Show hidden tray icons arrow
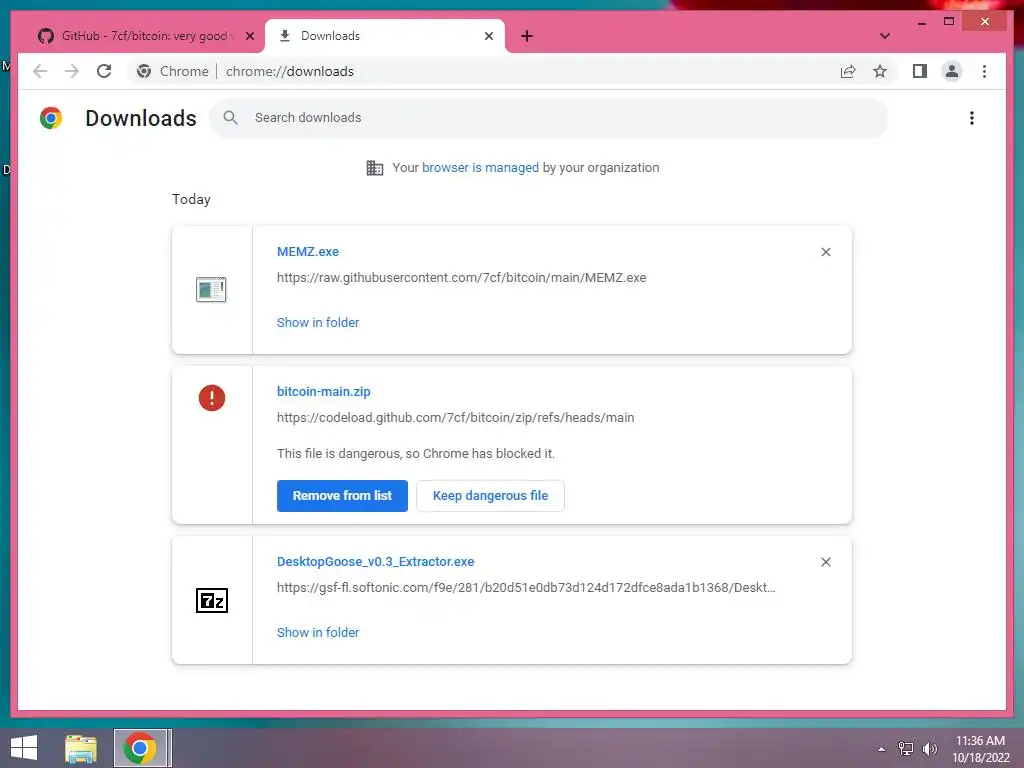 click(882, 749)
